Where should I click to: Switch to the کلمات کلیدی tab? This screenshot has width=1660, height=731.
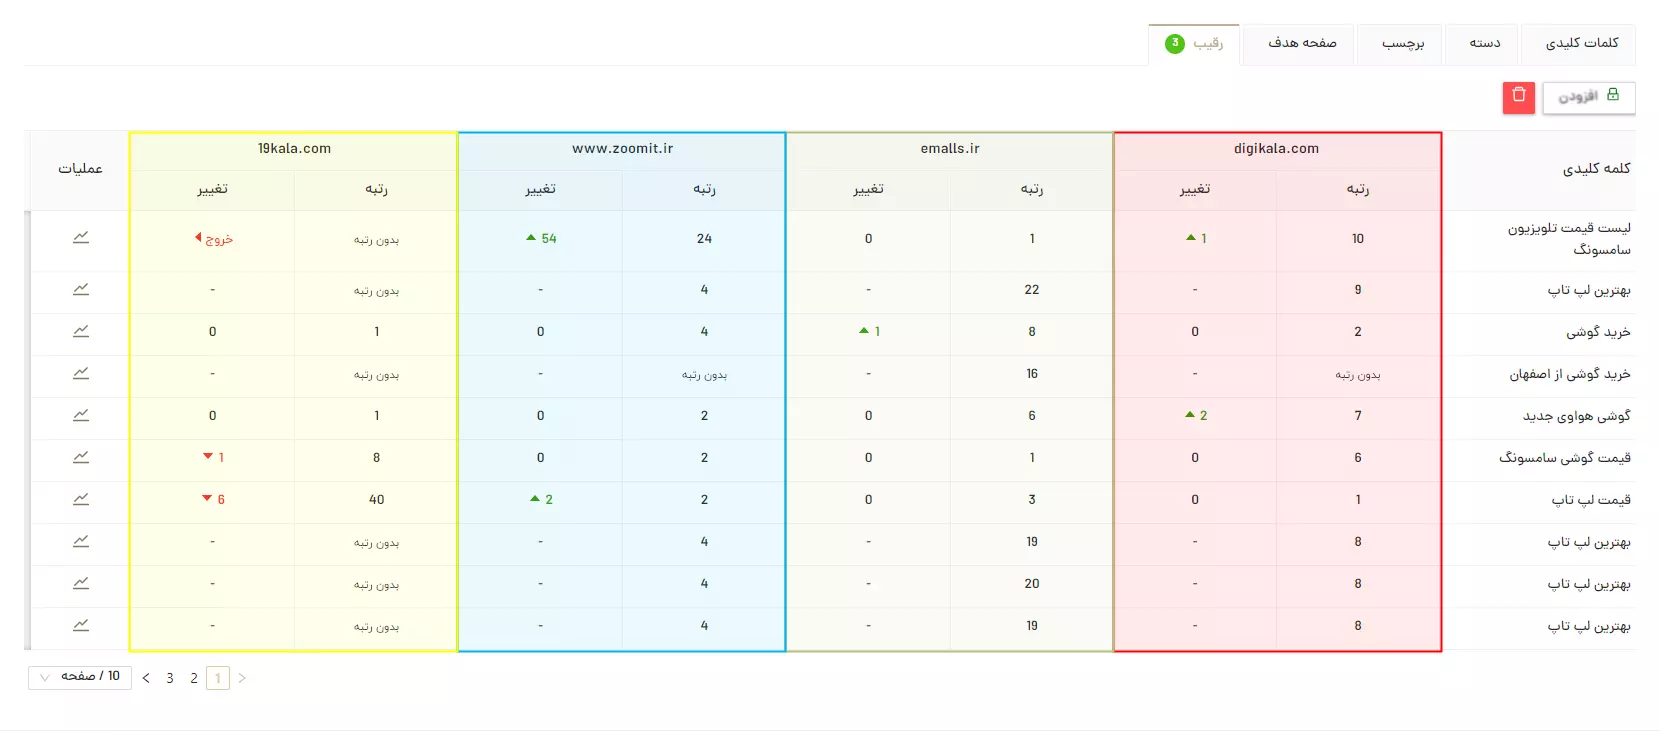[x=1581, y=43]
